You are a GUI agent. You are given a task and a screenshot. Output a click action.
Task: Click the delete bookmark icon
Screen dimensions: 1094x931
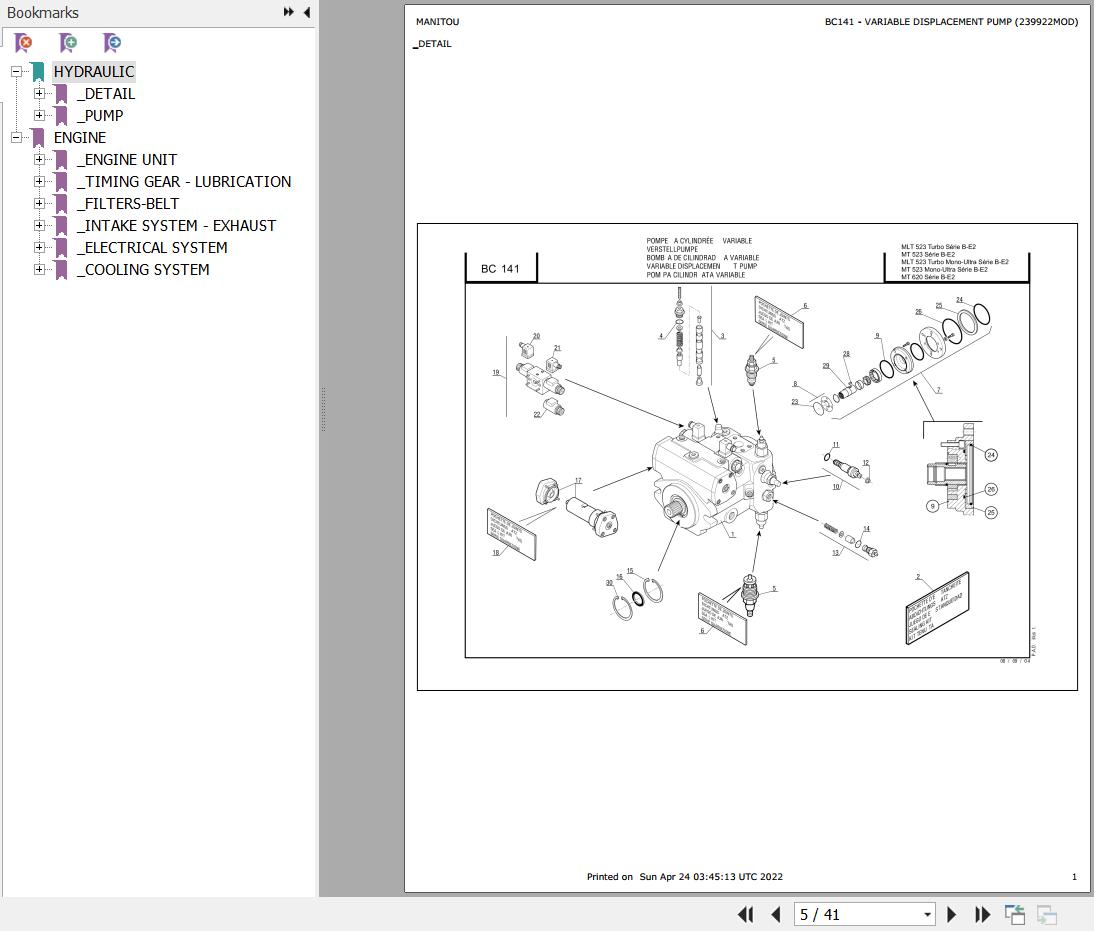coord(22,43)
